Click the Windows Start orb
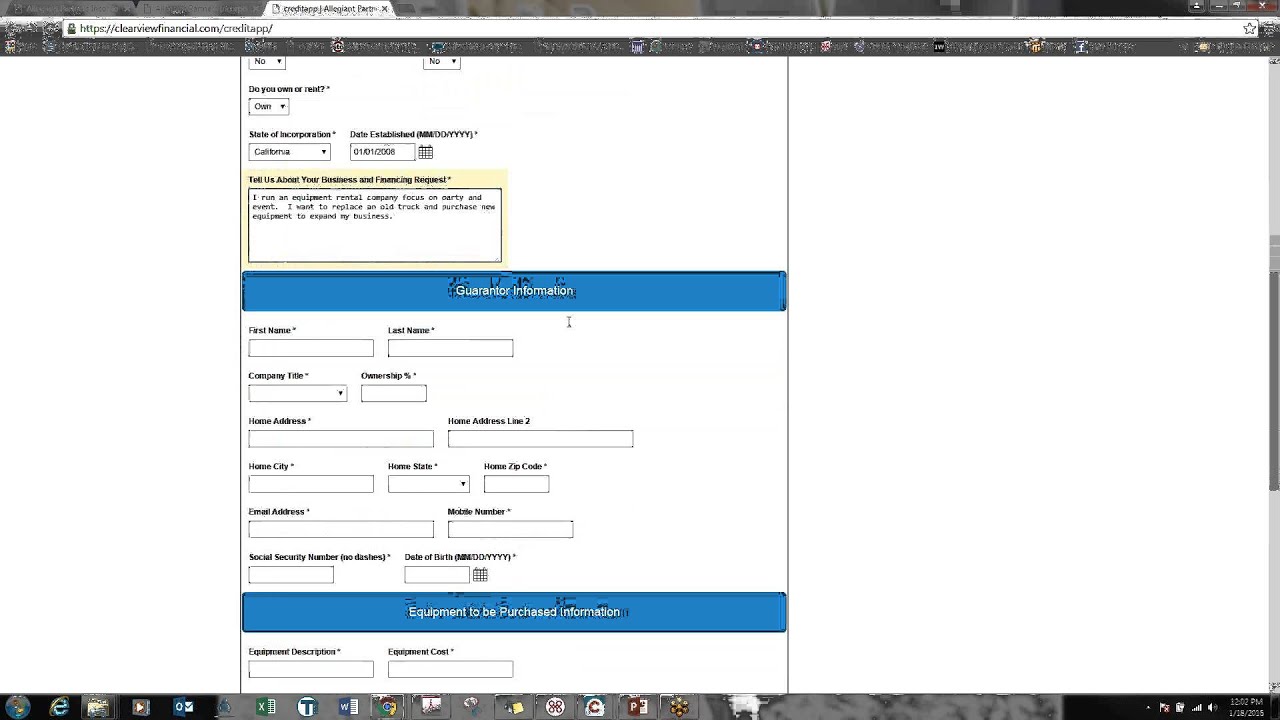This screenshot has height=720, width=1280. pyautogui.click(x=16, y=707)
